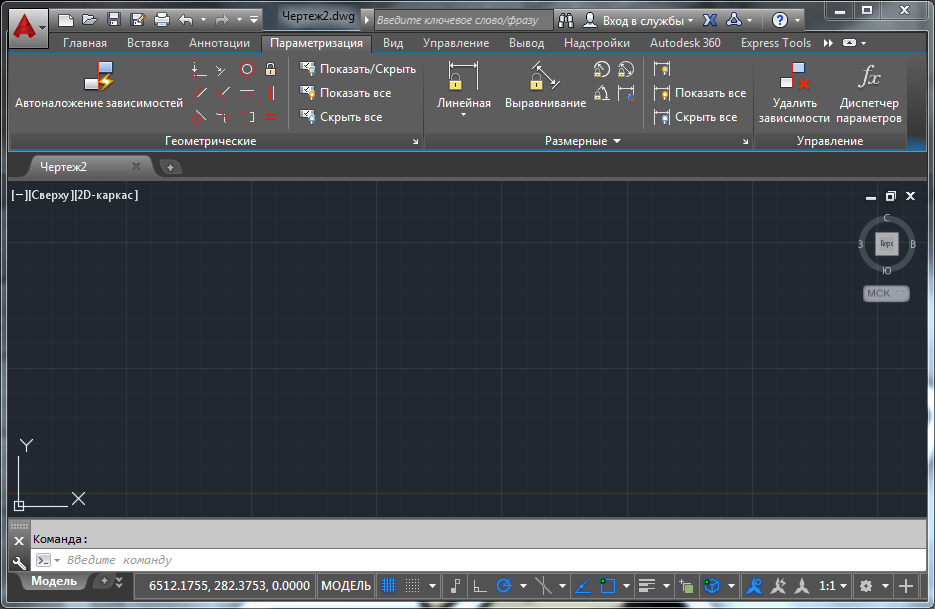Viewport: 935px width, 609px height.
Task: Toggle object snap tracking in status bar
Action: pos(583,586)
